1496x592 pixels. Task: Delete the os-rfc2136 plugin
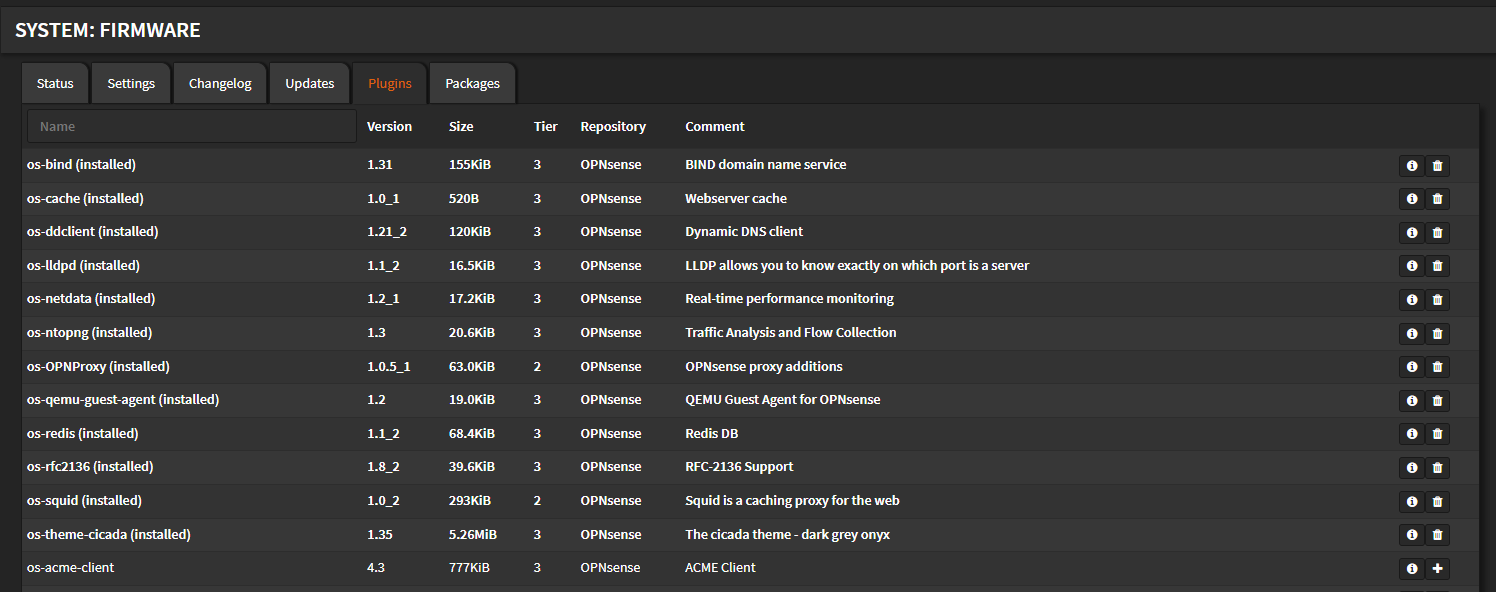click(x=1437, y=468)
